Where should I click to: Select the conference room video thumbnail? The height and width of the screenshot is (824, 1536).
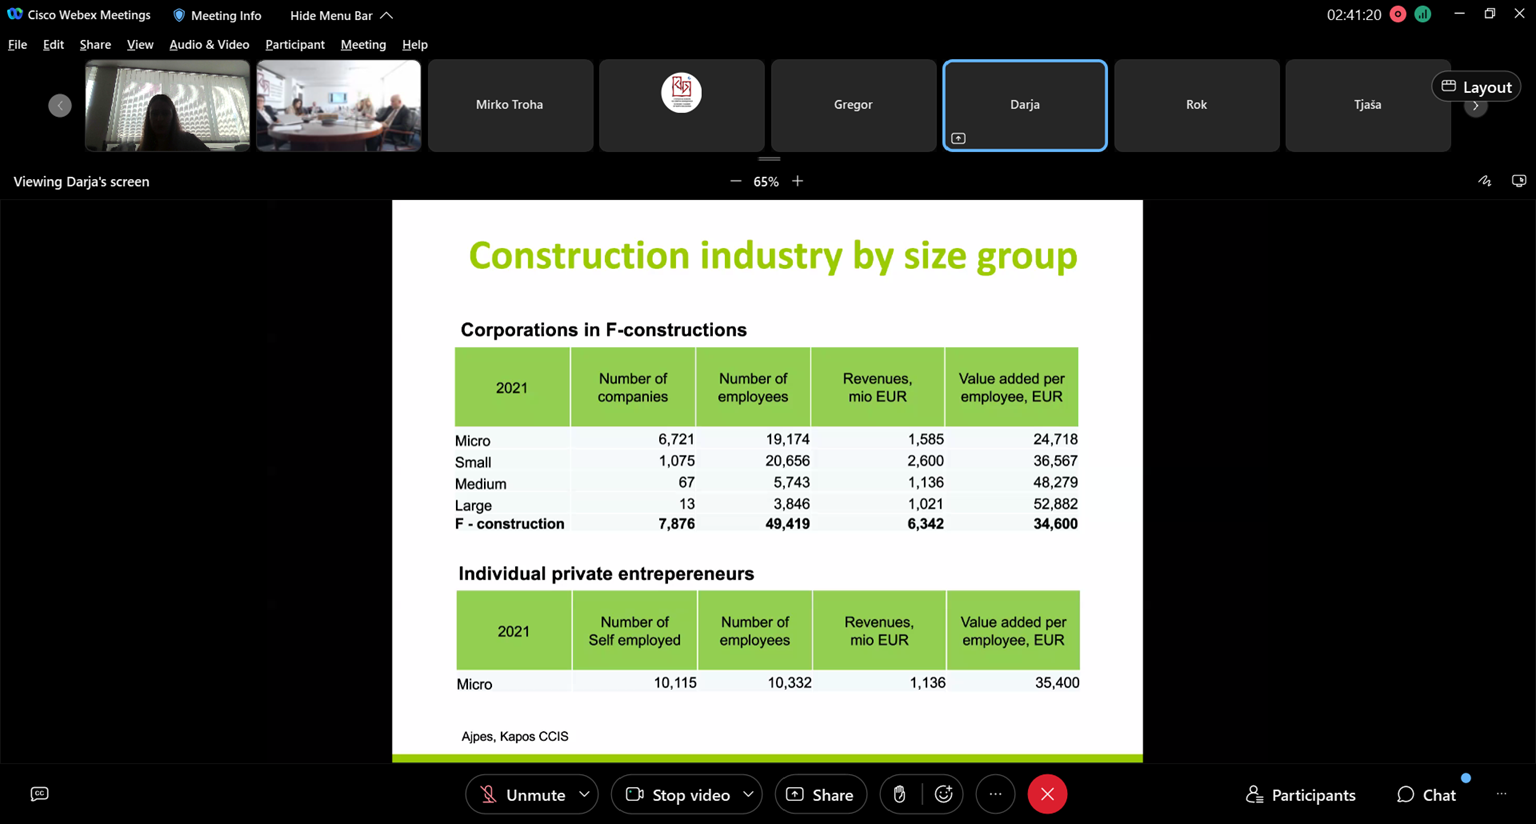339,105
